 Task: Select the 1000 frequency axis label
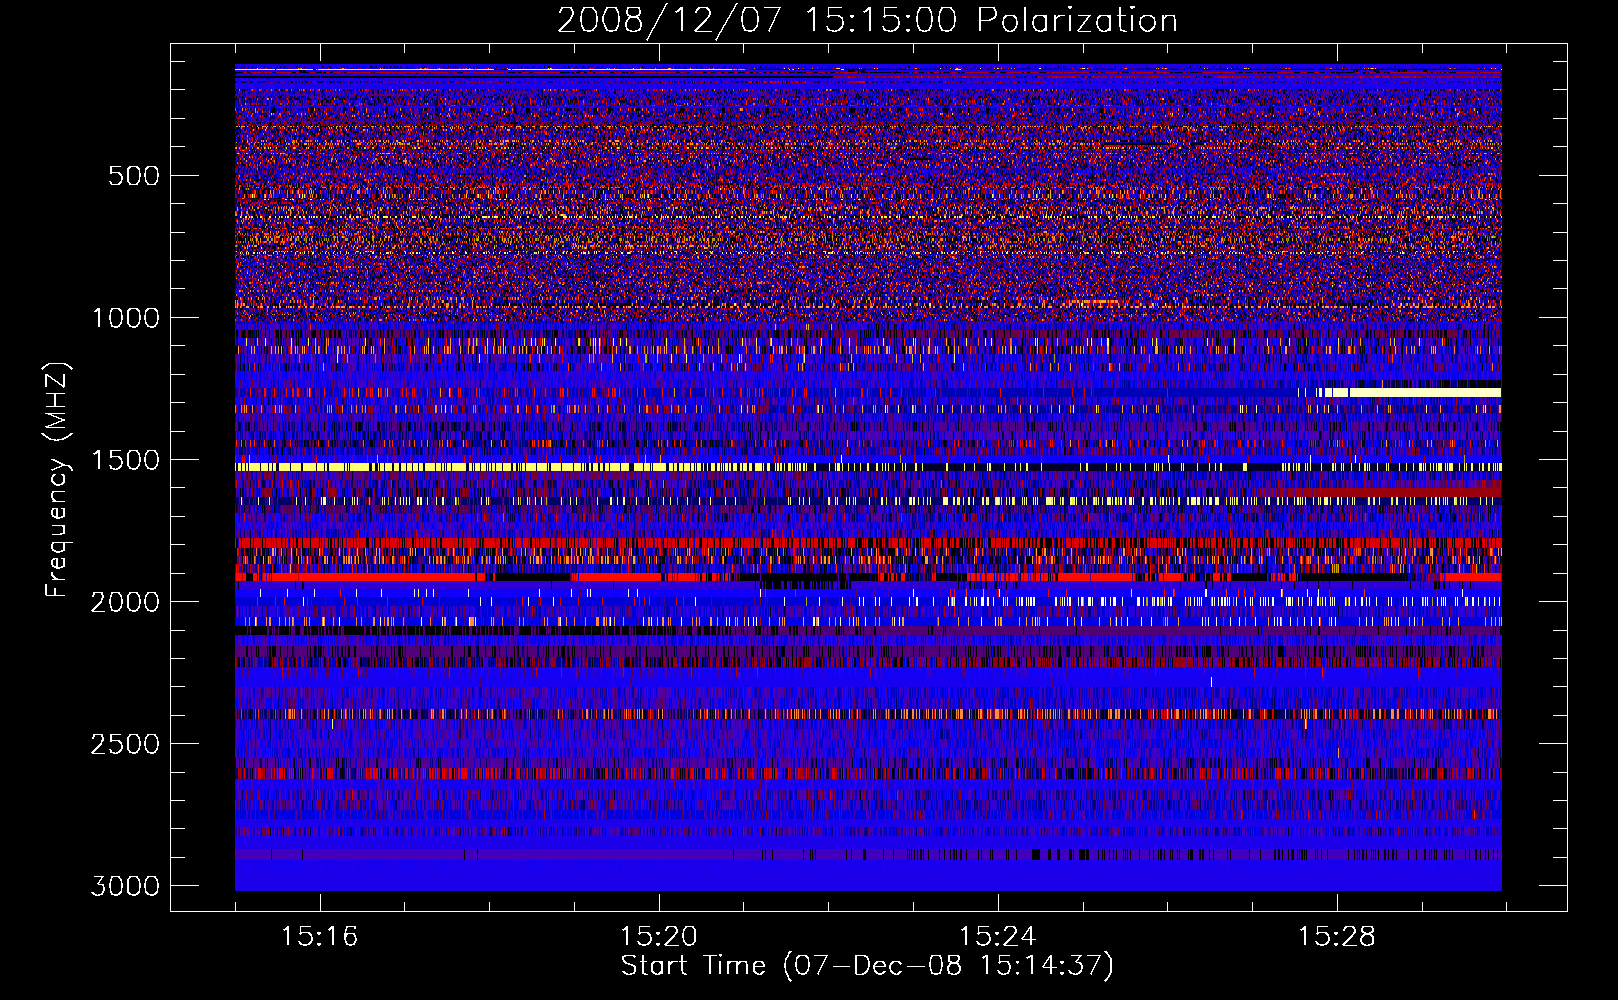125,318
